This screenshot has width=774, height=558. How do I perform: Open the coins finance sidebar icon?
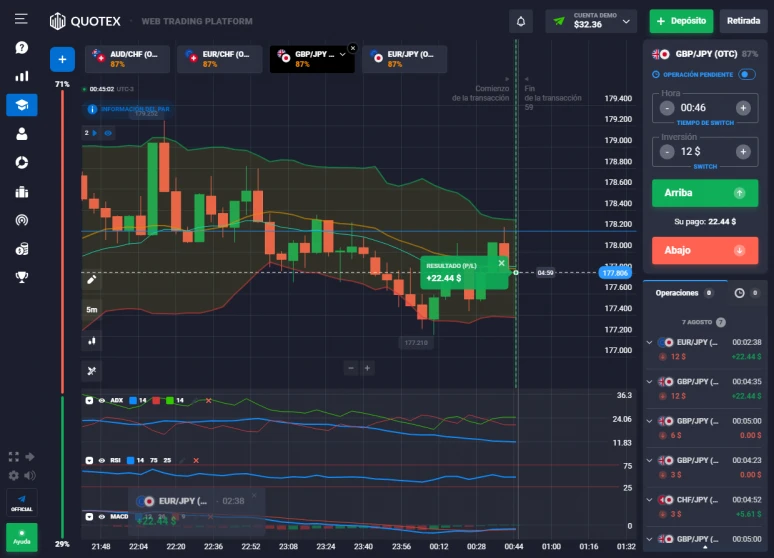21,248
